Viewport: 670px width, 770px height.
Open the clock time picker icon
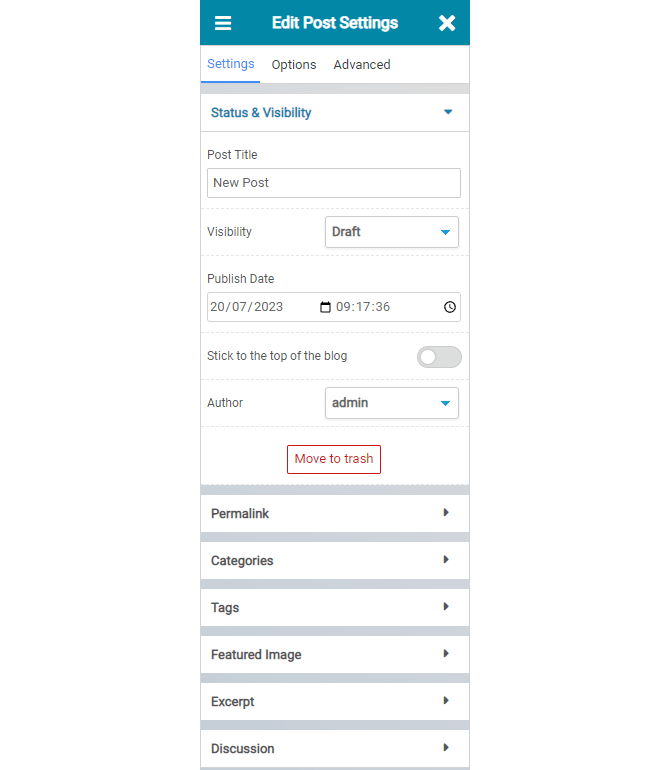click(450, 307)
